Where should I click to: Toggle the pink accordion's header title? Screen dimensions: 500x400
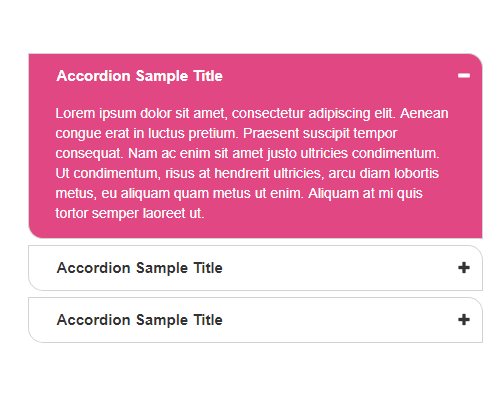[140, 76]
